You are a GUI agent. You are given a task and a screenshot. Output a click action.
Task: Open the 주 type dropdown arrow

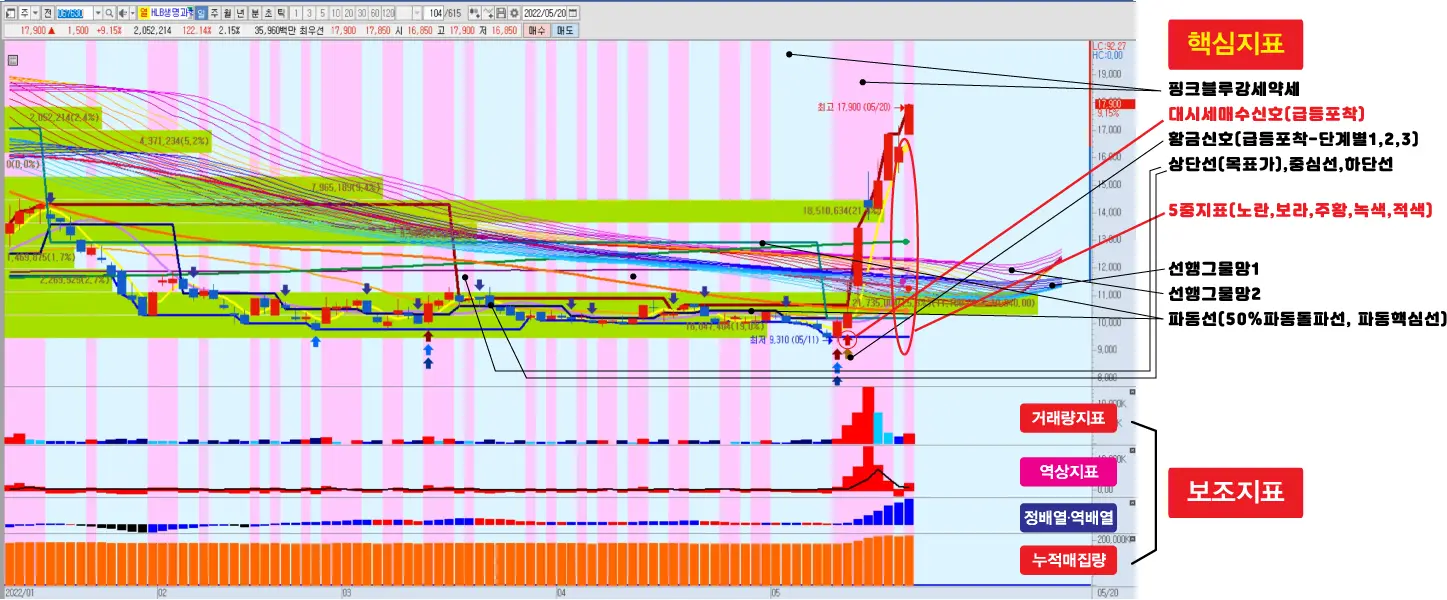click(35, 13)
